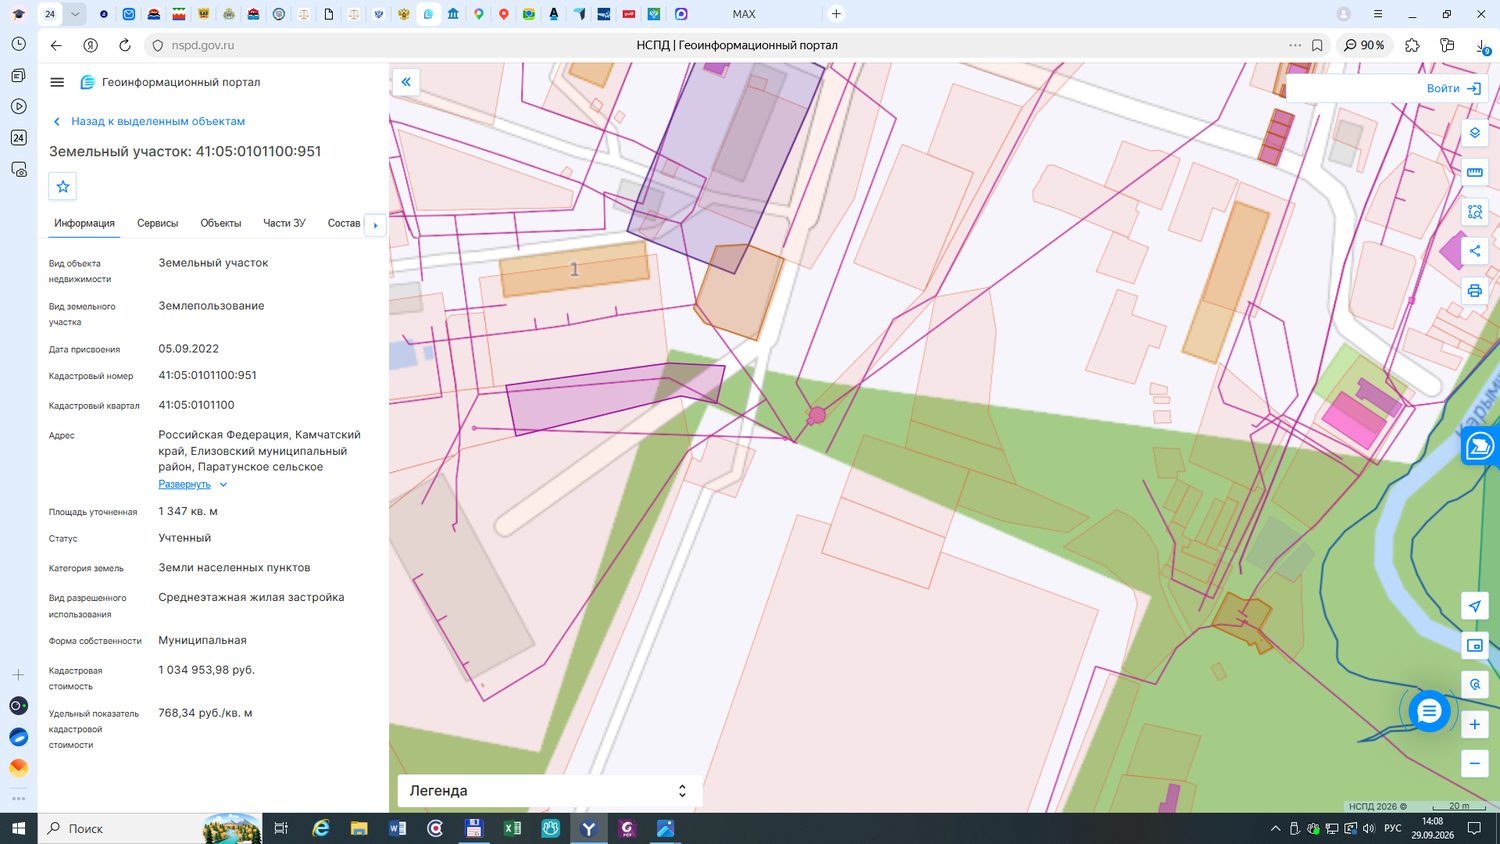The width and height of the screenshot is (1500, 844).
Task: Reload the browser page
Action: tap(124, 45)
